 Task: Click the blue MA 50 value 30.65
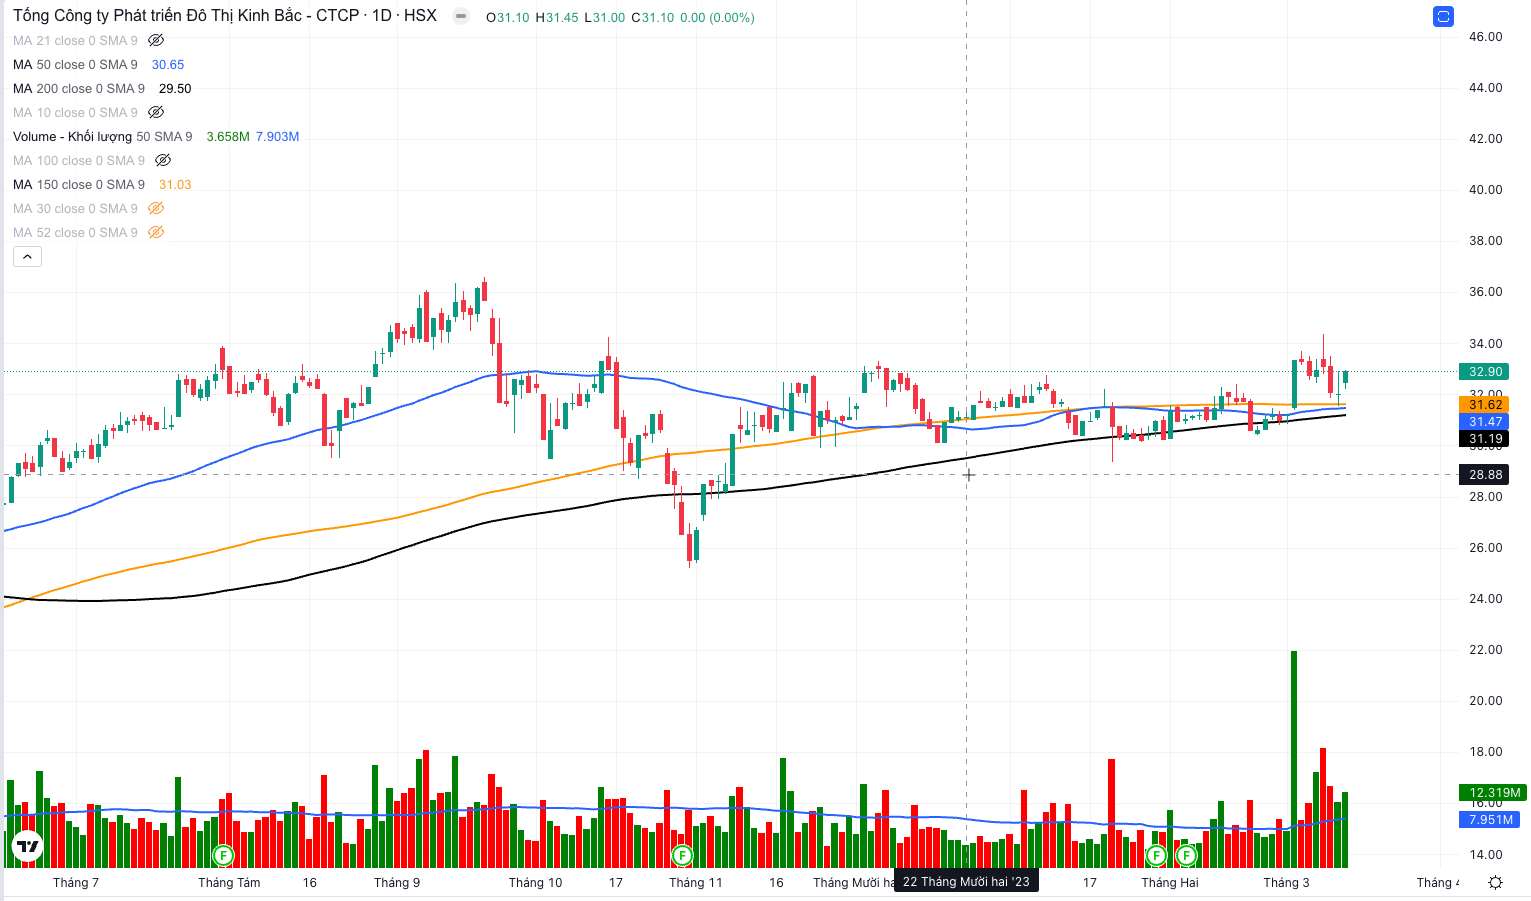(168, 65)
